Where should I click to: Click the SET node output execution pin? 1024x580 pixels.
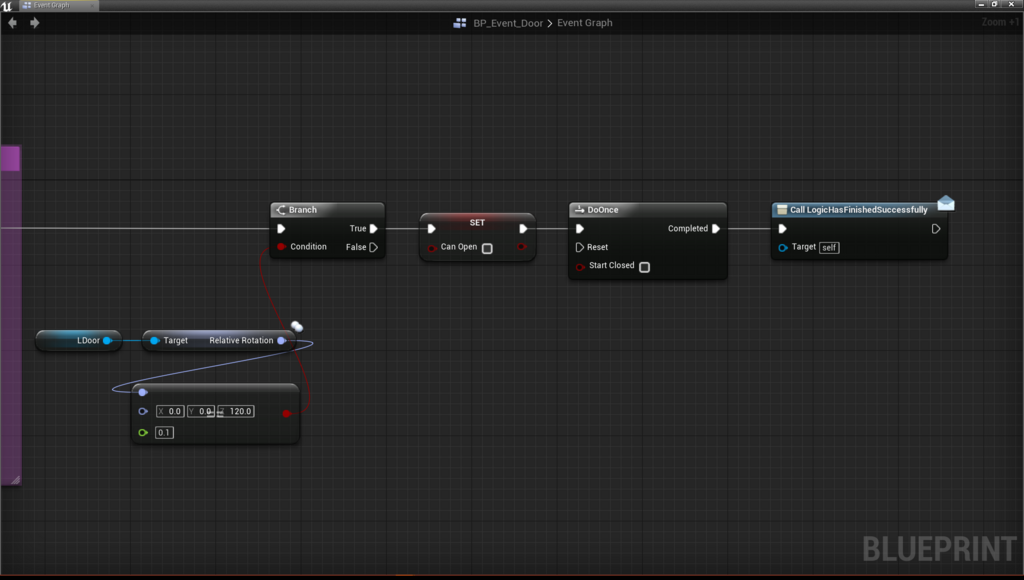coord(523,229)
